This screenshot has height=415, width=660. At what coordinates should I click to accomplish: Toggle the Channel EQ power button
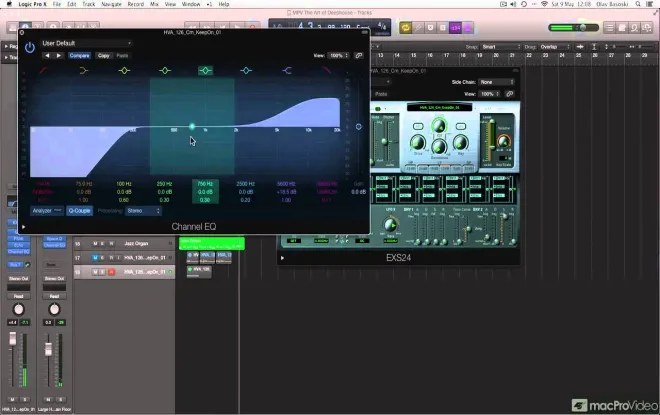(29, 47)
